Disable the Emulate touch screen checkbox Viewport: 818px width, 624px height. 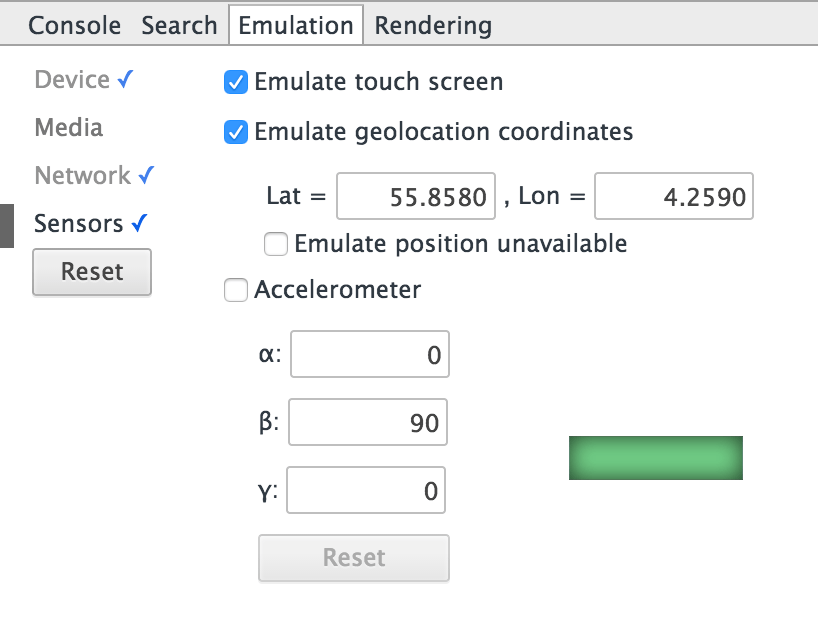pos(235,82)
